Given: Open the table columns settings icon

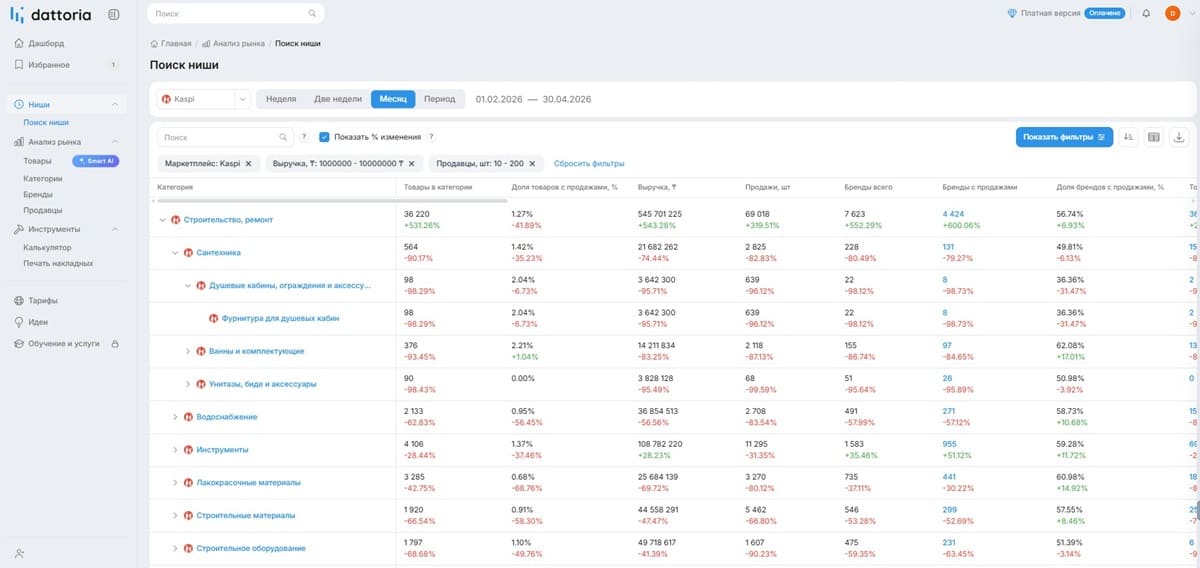Looking at the screenshot, I should pyautogui.click(x=1153, y=137).
